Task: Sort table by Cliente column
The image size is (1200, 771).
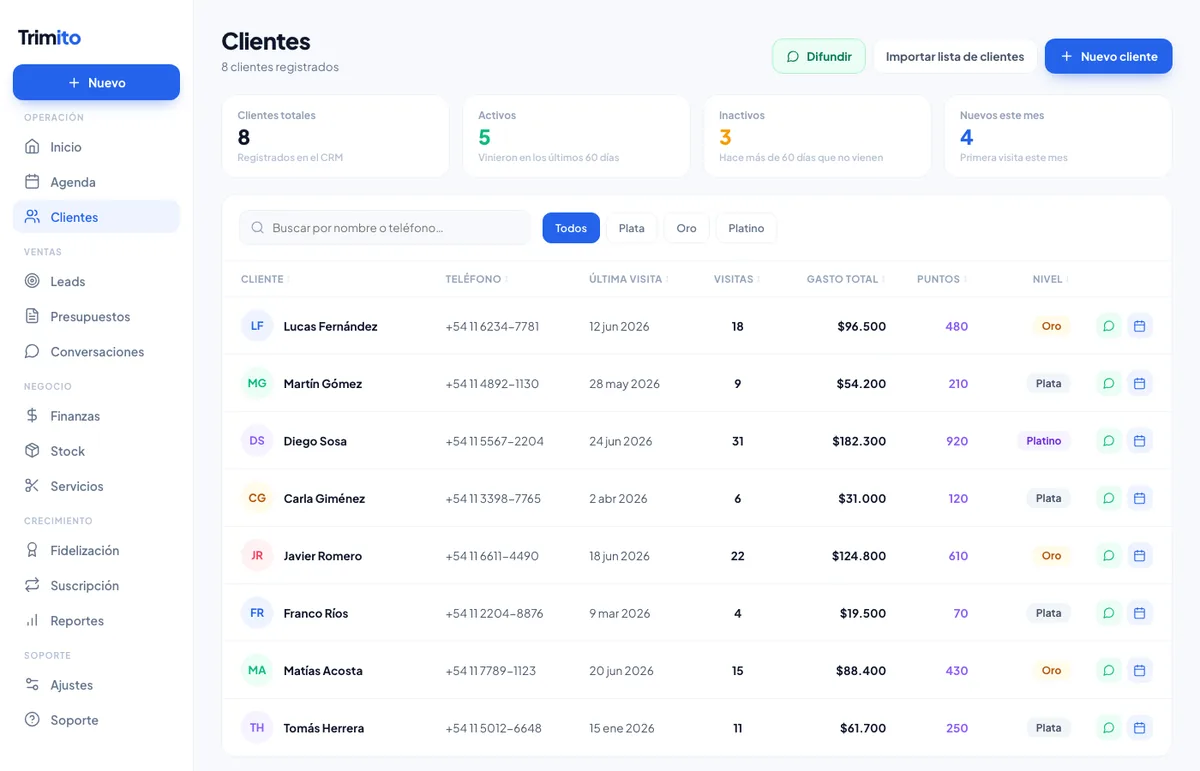Action: [265, 279]
